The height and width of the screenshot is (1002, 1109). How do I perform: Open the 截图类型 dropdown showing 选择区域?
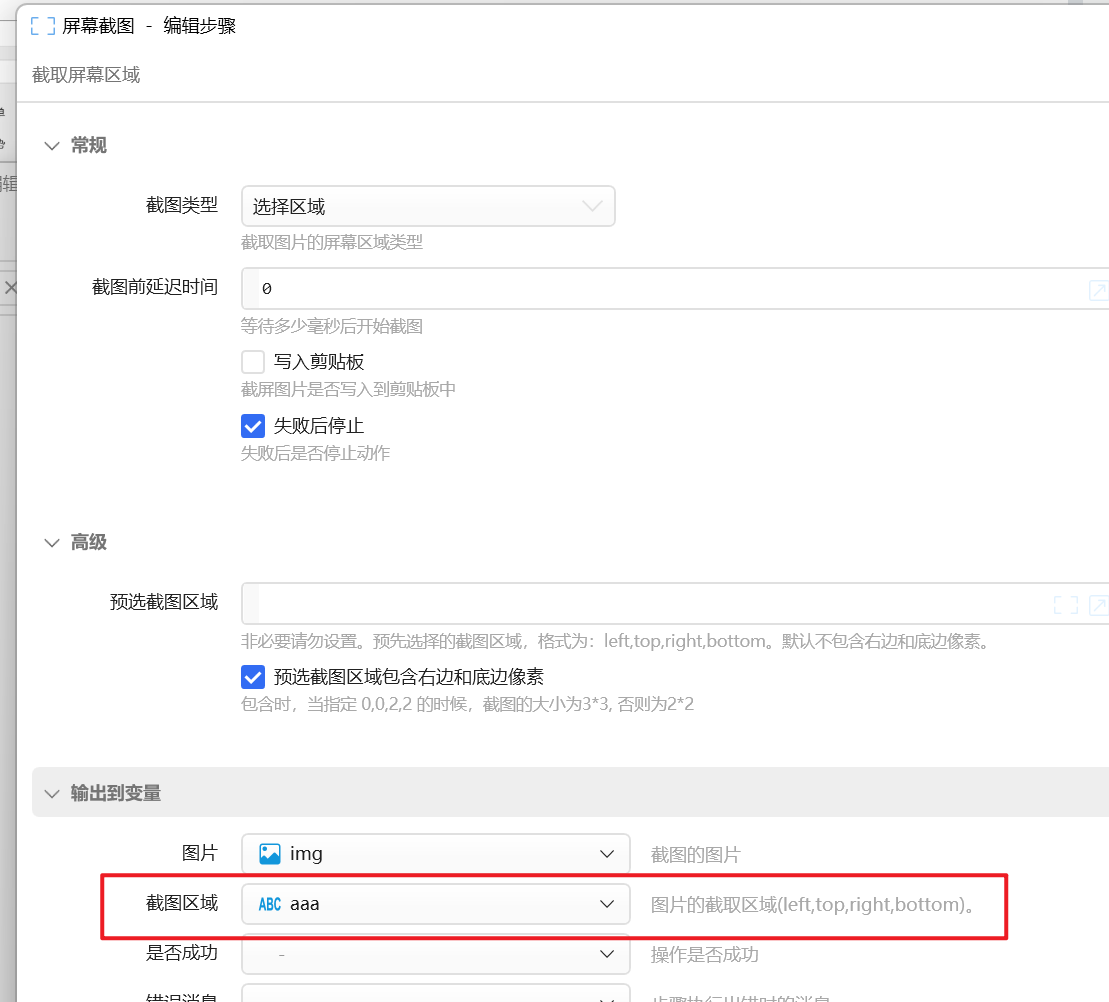coord(428,207)
